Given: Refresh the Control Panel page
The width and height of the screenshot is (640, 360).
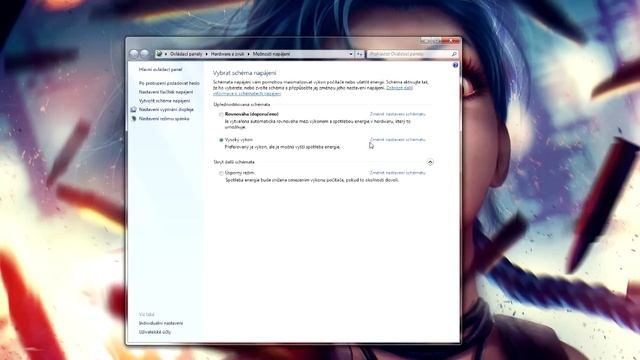Looking at the screenshot, I should click(359, 54).
